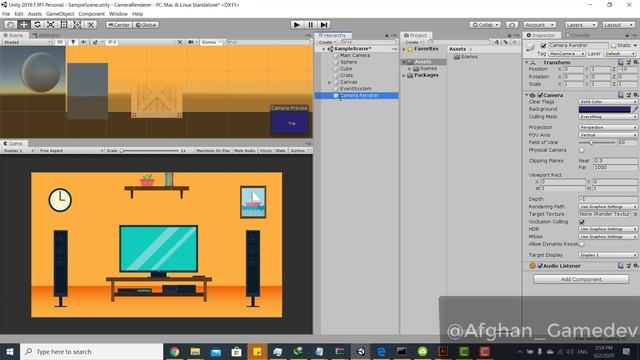Viewport: 640px width, 360px height.
Task: Open Transform component gear settings
Action: 635,62
